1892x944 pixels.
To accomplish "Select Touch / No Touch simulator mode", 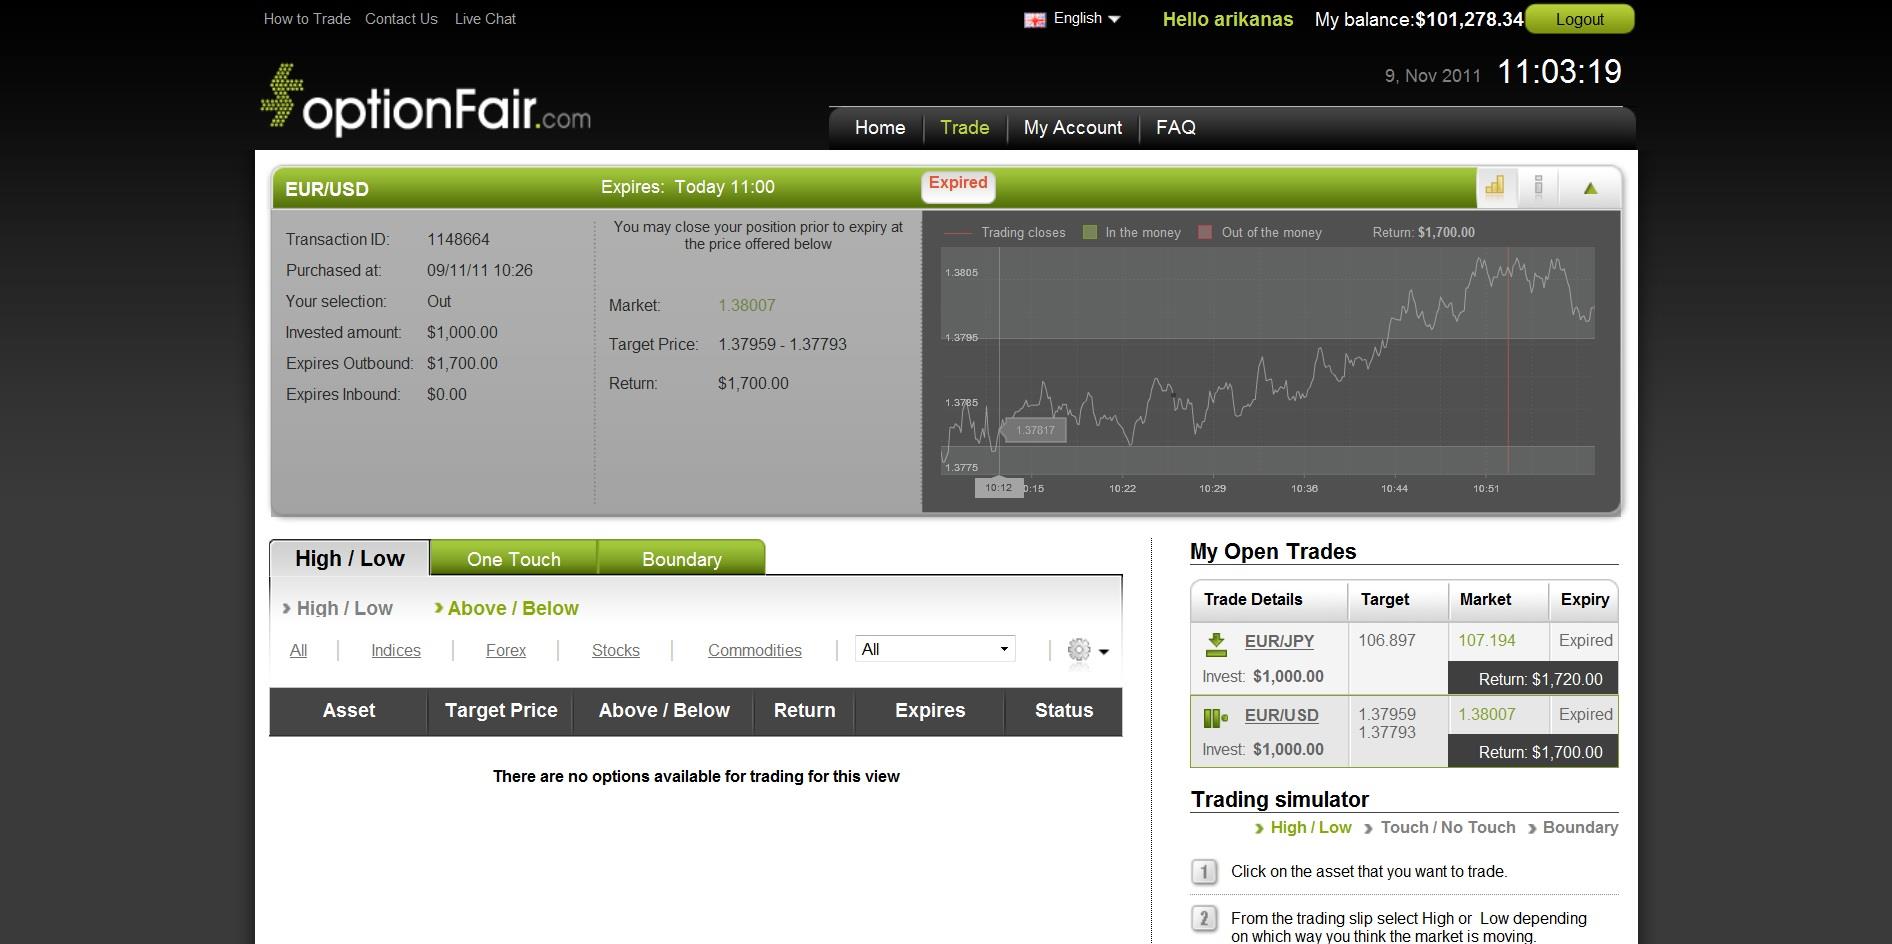I will [1447, 827].
